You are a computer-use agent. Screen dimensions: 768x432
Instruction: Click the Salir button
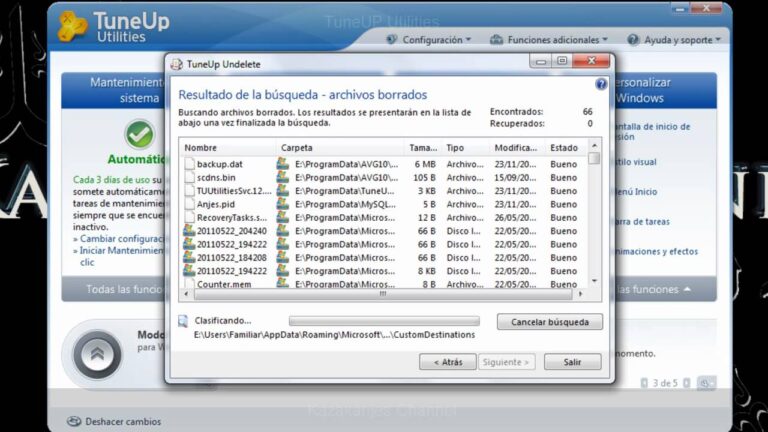(572, 362)
